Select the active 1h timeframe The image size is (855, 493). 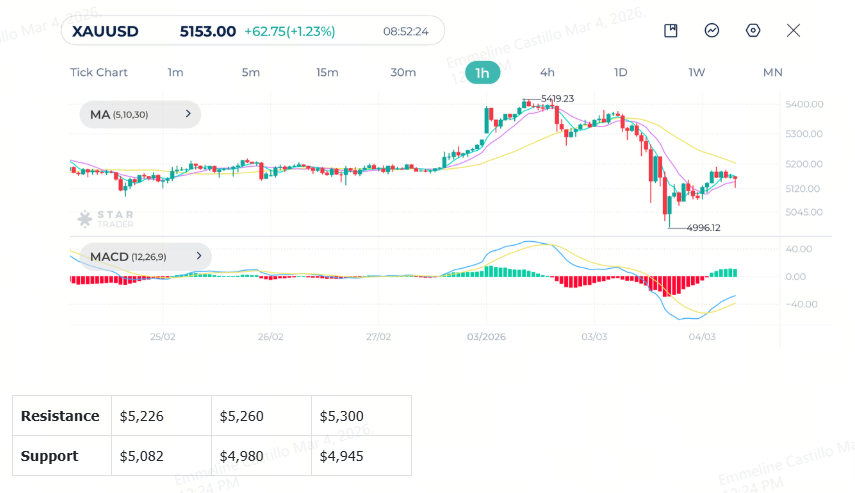483,73
